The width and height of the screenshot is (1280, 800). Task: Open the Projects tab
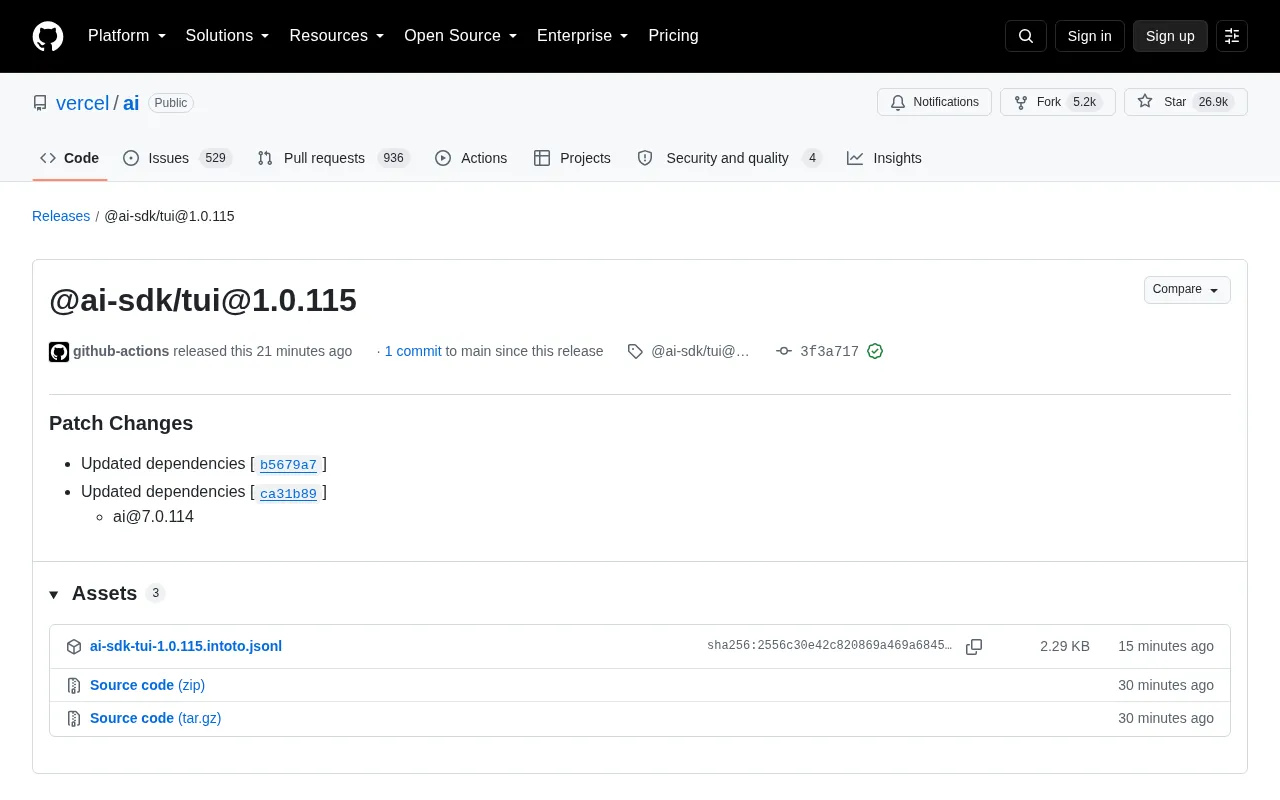click(572, 158)
